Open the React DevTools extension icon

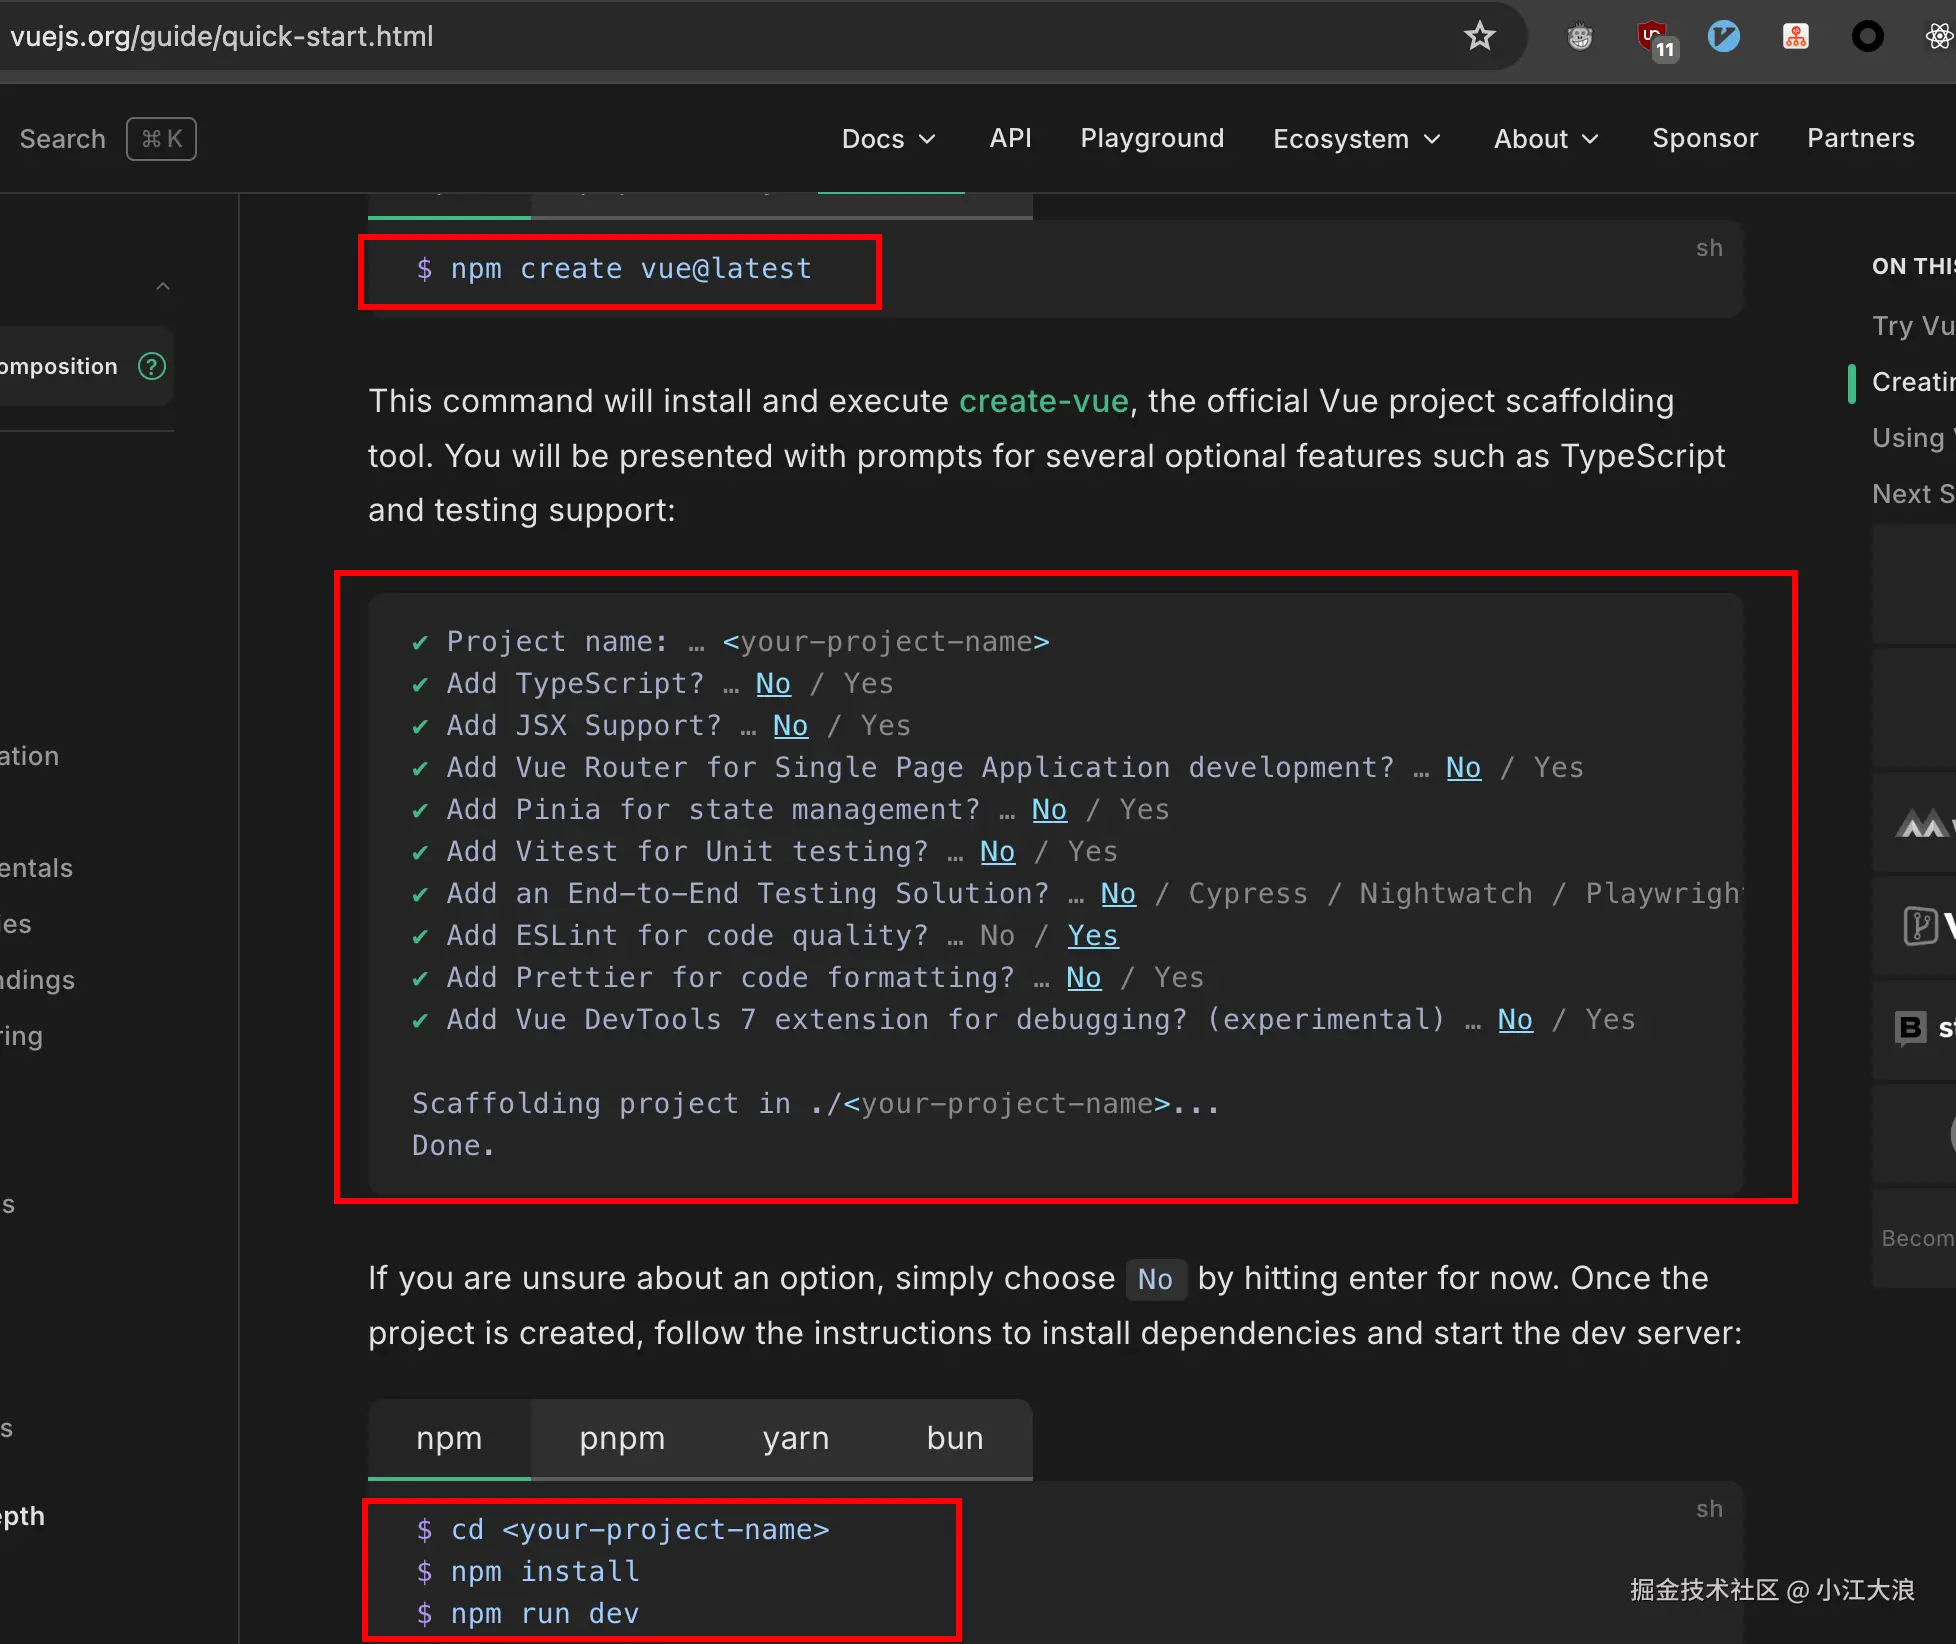(x=1938, y=37)
